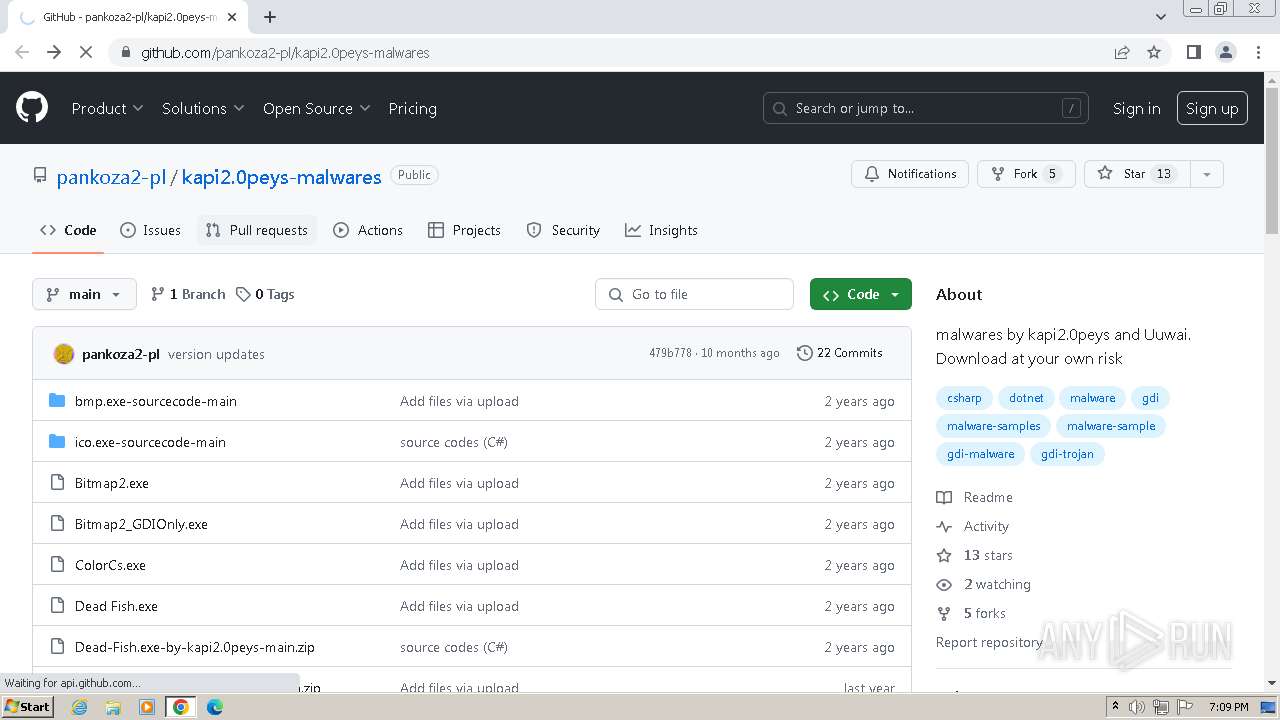Switch to the Projects tab
Screen dimensions: 1280x720
464,230
